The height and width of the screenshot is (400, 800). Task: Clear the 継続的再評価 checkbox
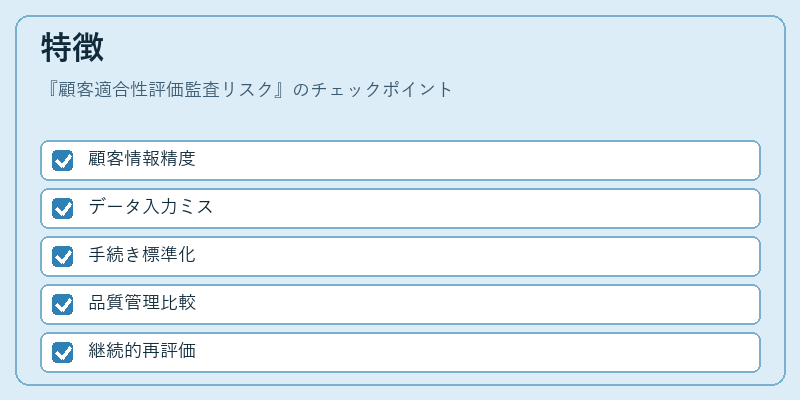click(62, 353)
